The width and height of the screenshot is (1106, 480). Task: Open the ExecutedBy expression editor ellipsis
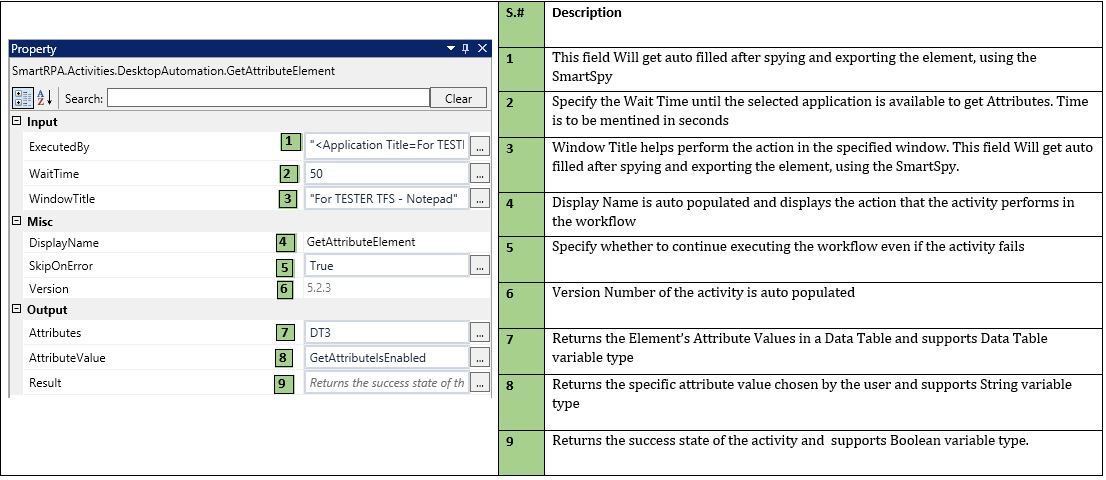point(480,146)
